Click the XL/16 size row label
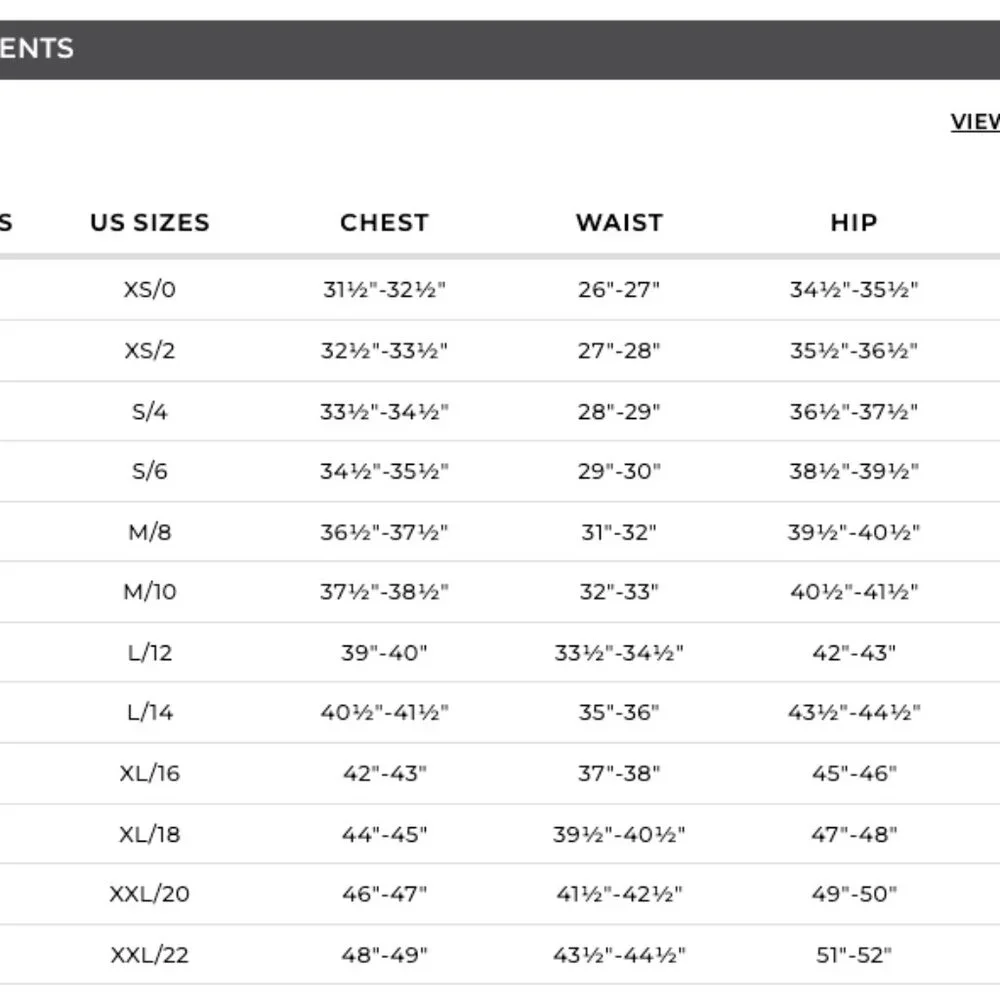 click(x=150, y=774)
